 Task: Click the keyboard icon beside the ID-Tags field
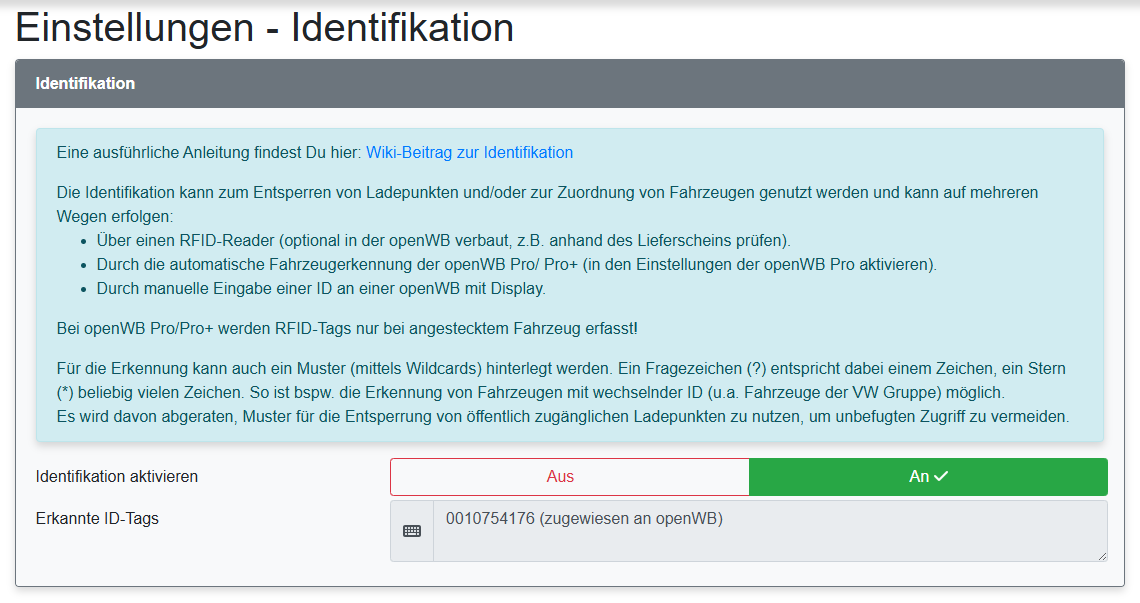coord(412,531)
